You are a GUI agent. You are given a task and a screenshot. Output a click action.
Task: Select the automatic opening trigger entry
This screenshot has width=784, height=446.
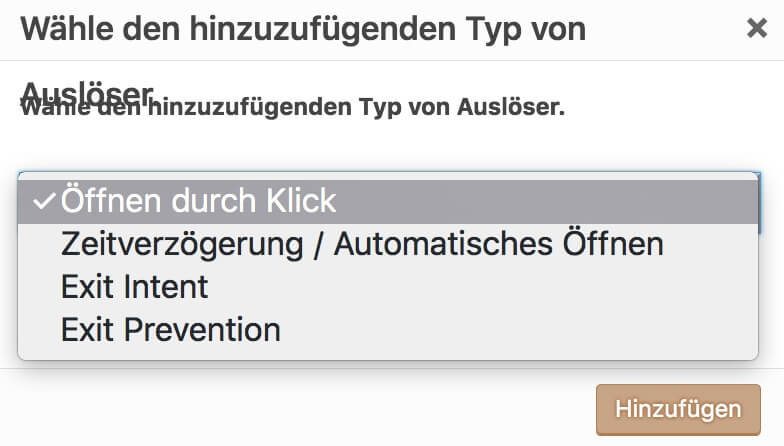coord(361,244)
